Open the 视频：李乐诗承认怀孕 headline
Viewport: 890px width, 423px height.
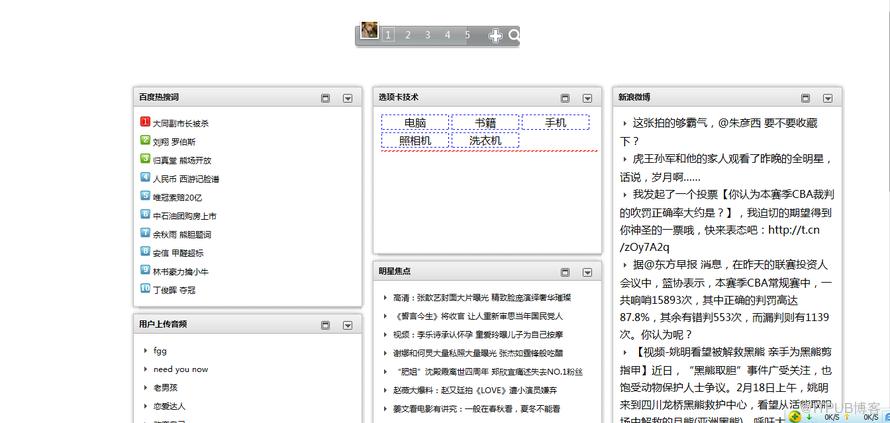tap(478, 335)
